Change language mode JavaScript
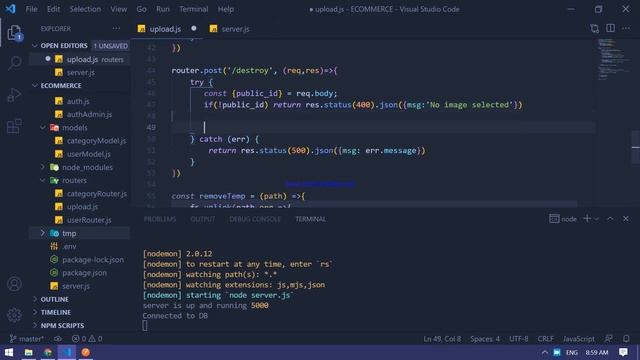 578,339
